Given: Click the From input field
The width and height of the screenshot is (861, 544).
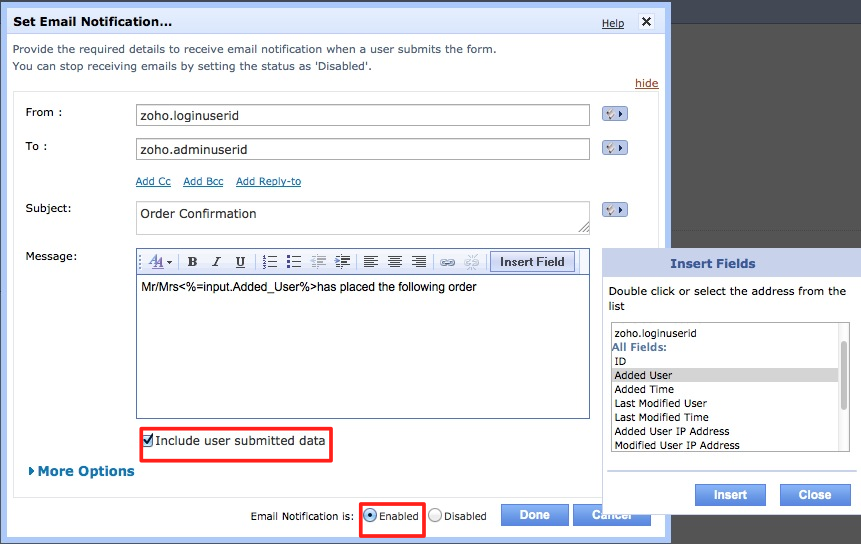Looking at the screenshot, I should coord(363,115).
